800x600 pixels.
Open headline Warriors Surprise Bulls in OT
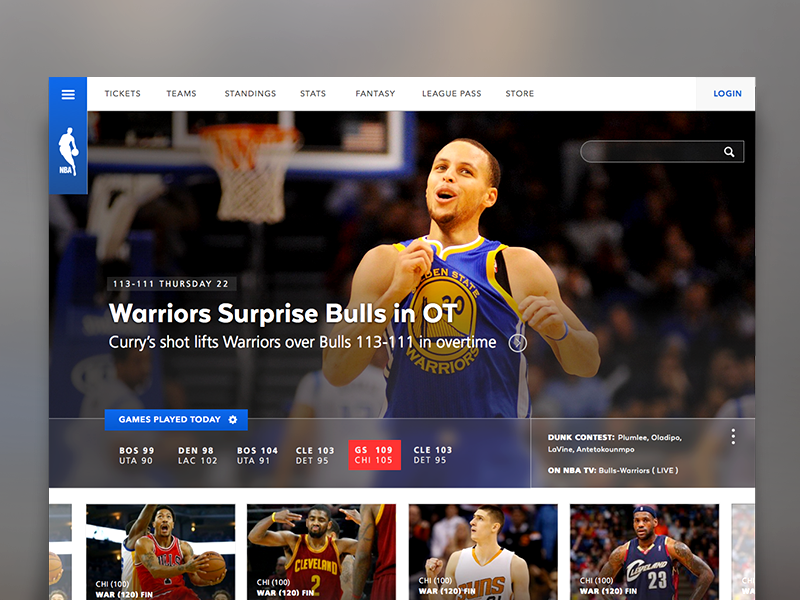(283, 313)
